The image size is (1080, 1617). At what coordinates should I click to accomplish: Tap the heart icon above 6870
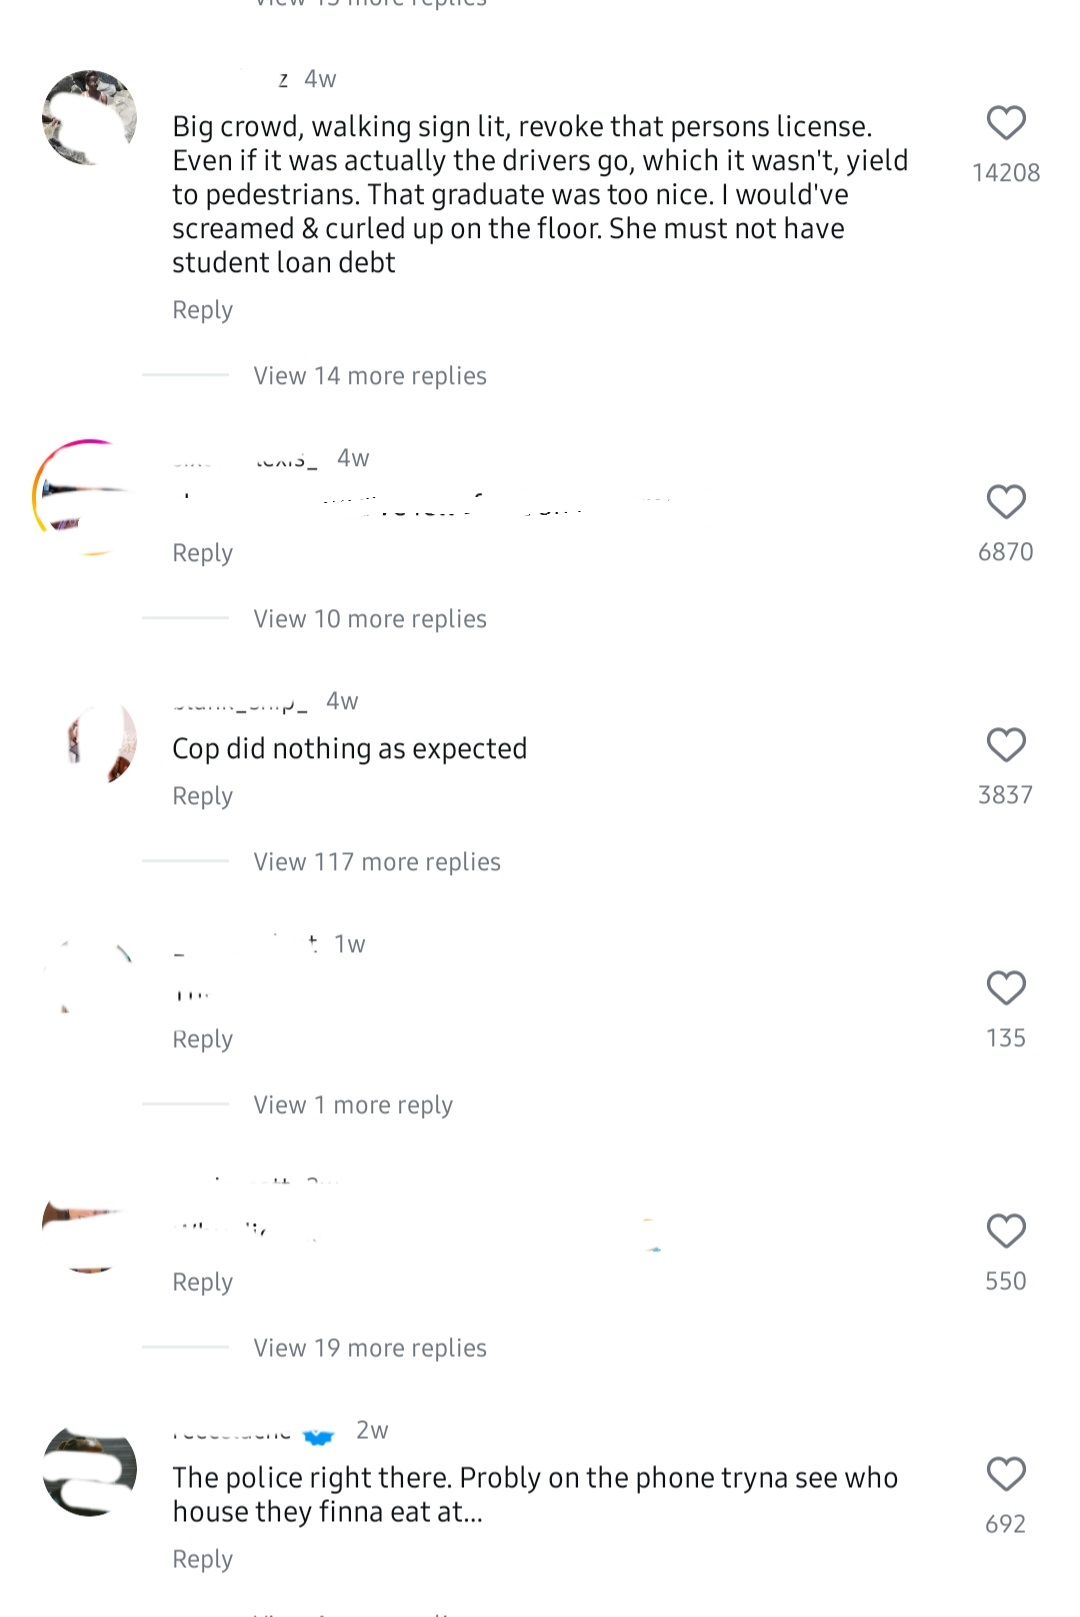click(x=1006, y=502)
